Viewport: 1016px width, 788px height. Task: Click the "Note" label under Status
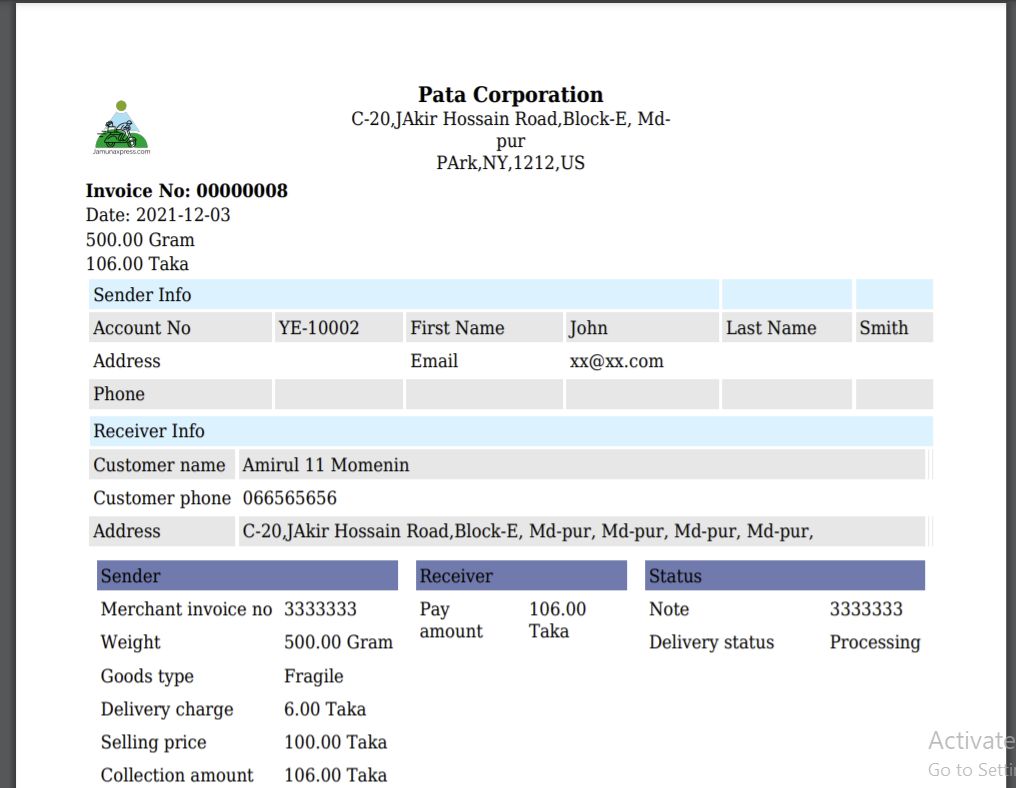tap(669, 609)
